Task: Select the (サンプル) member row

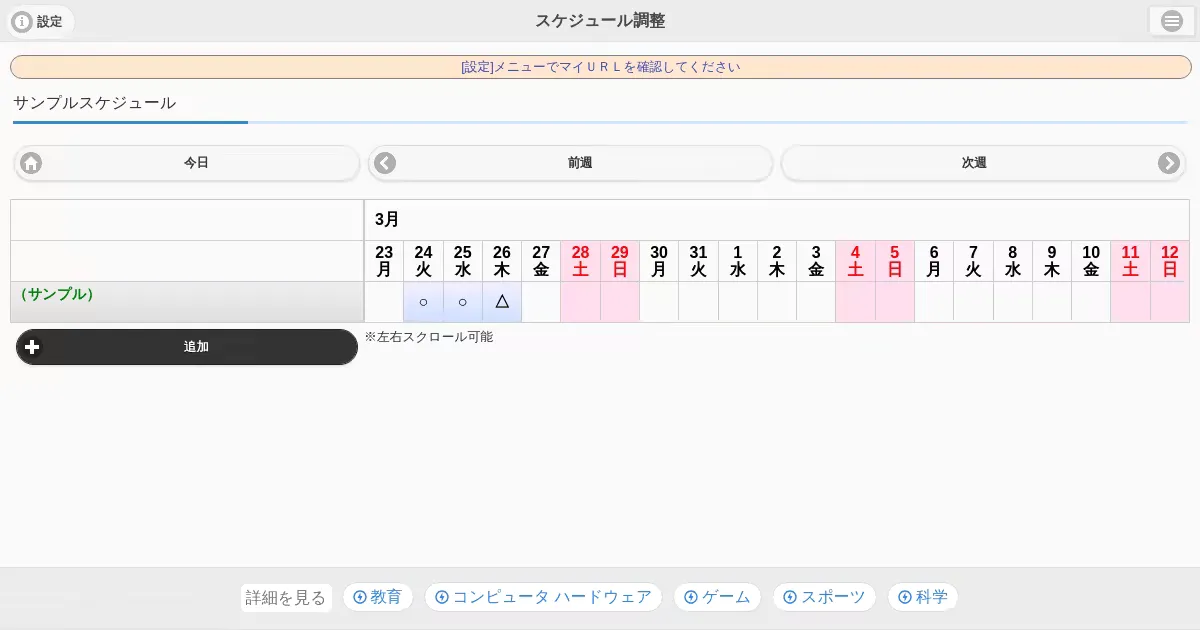Action: coord(187,301)
